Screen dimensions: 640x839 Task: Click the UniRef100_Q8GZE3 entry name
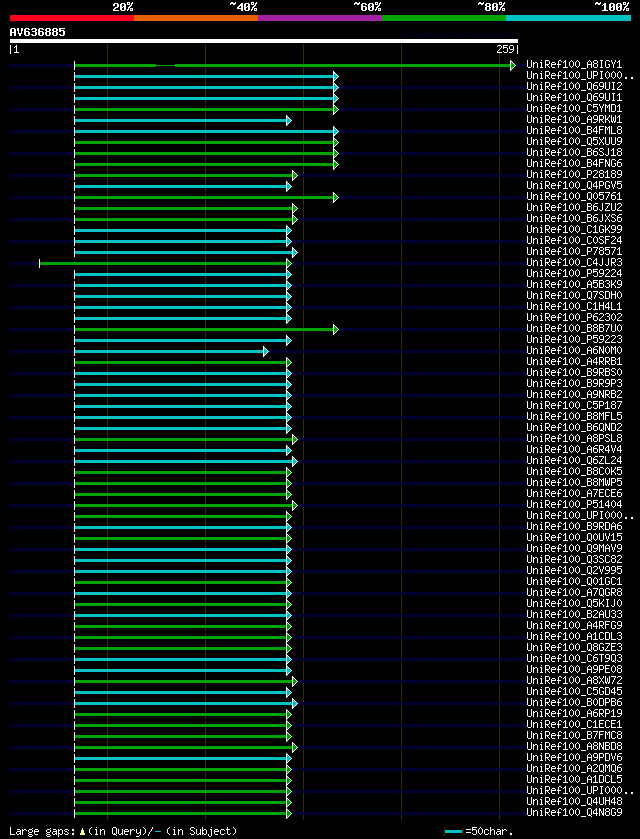(574, 647)
